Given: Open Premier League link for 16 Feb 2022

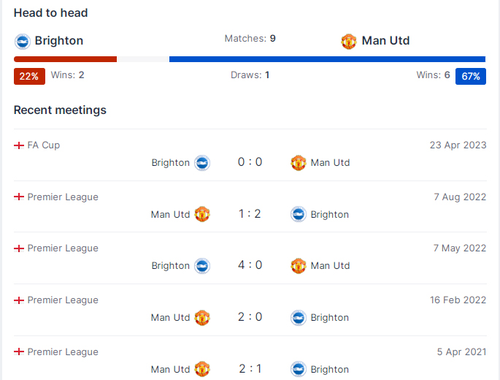Looking at the screenshot, I should [63, 300].
